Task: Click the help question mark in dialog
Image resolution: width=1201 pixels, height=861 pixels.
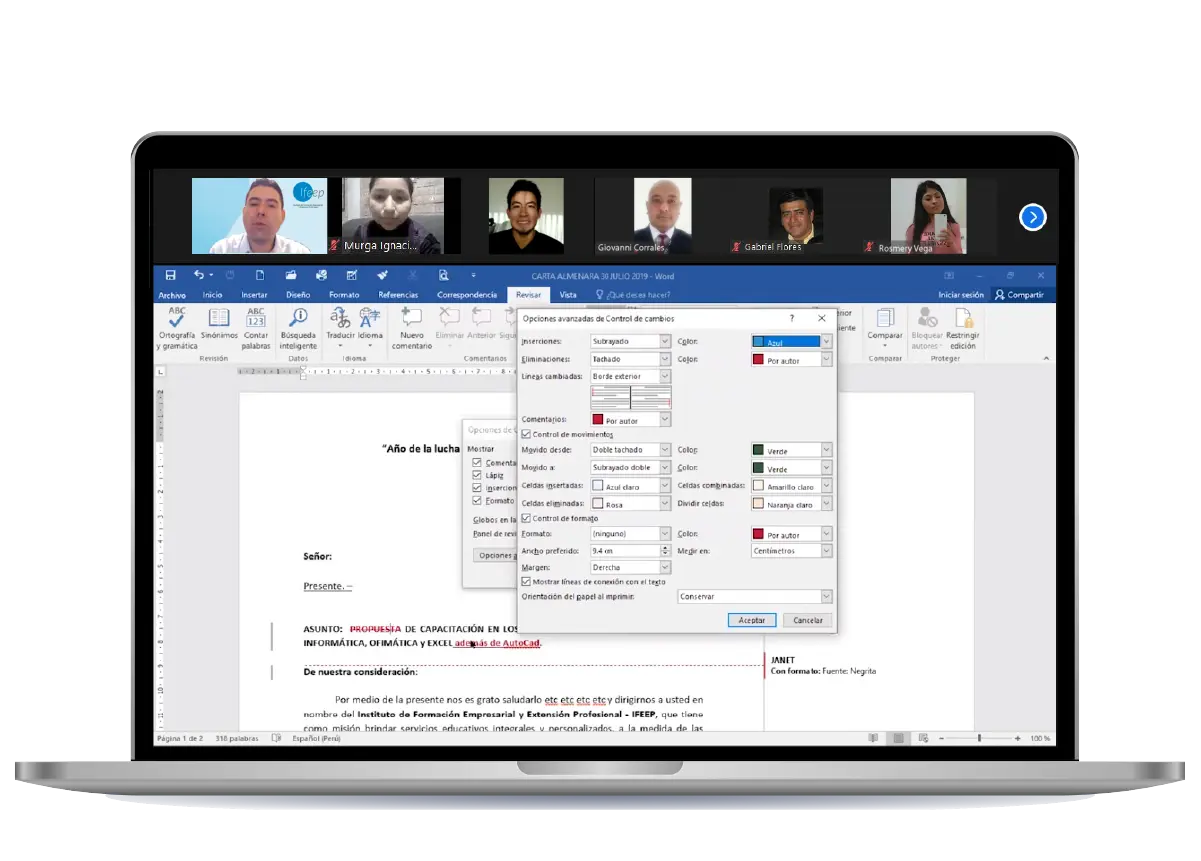Action: 792,318
